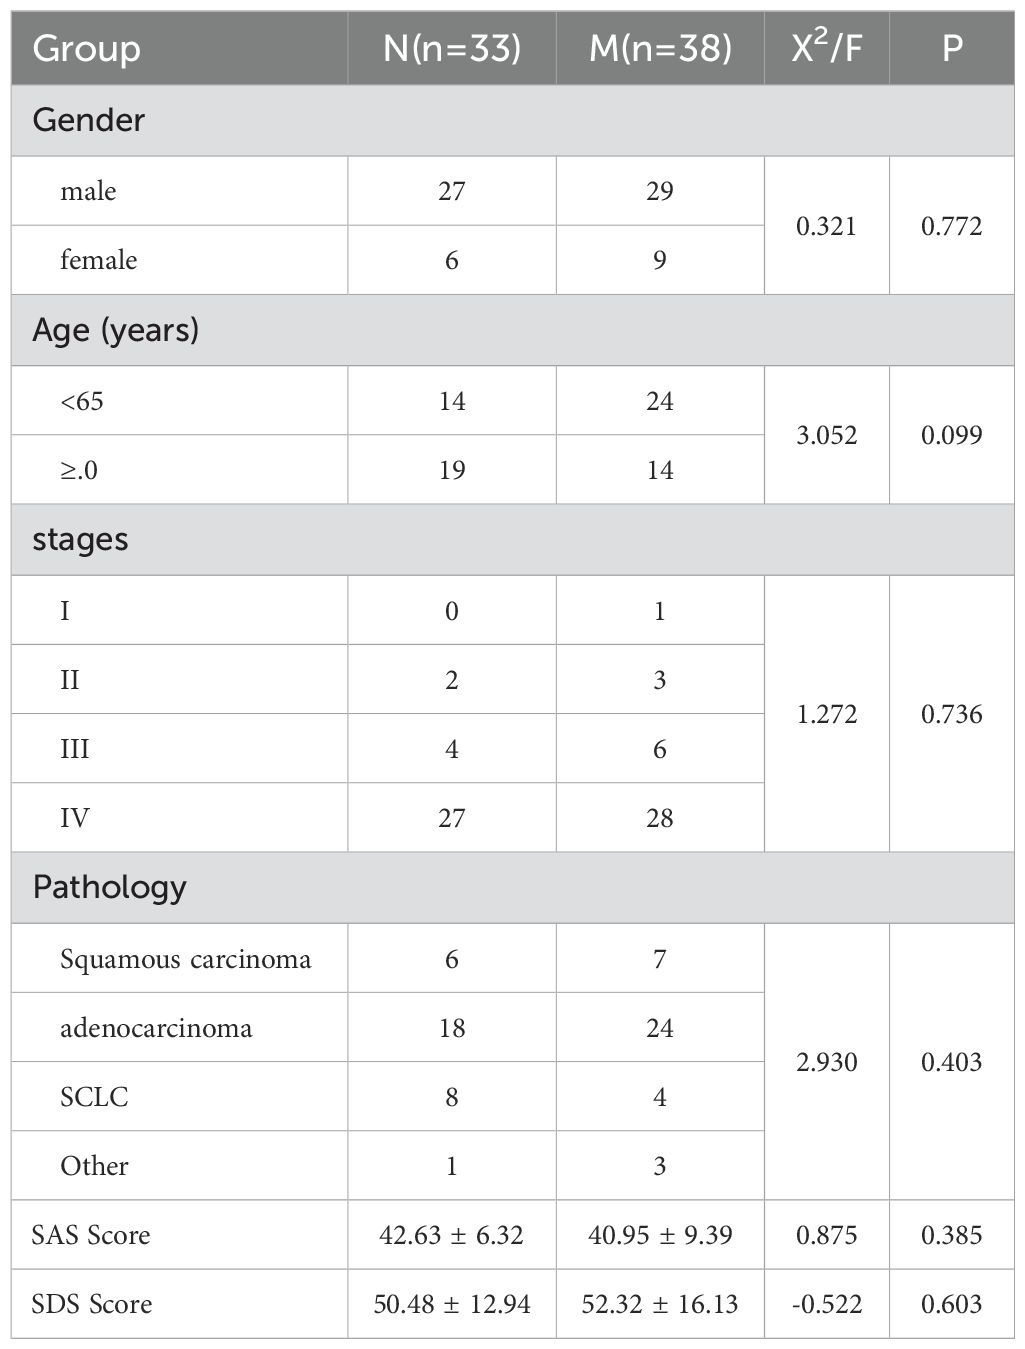Click the Age (years) section row

pyautogui.click(x=115, y=330)
